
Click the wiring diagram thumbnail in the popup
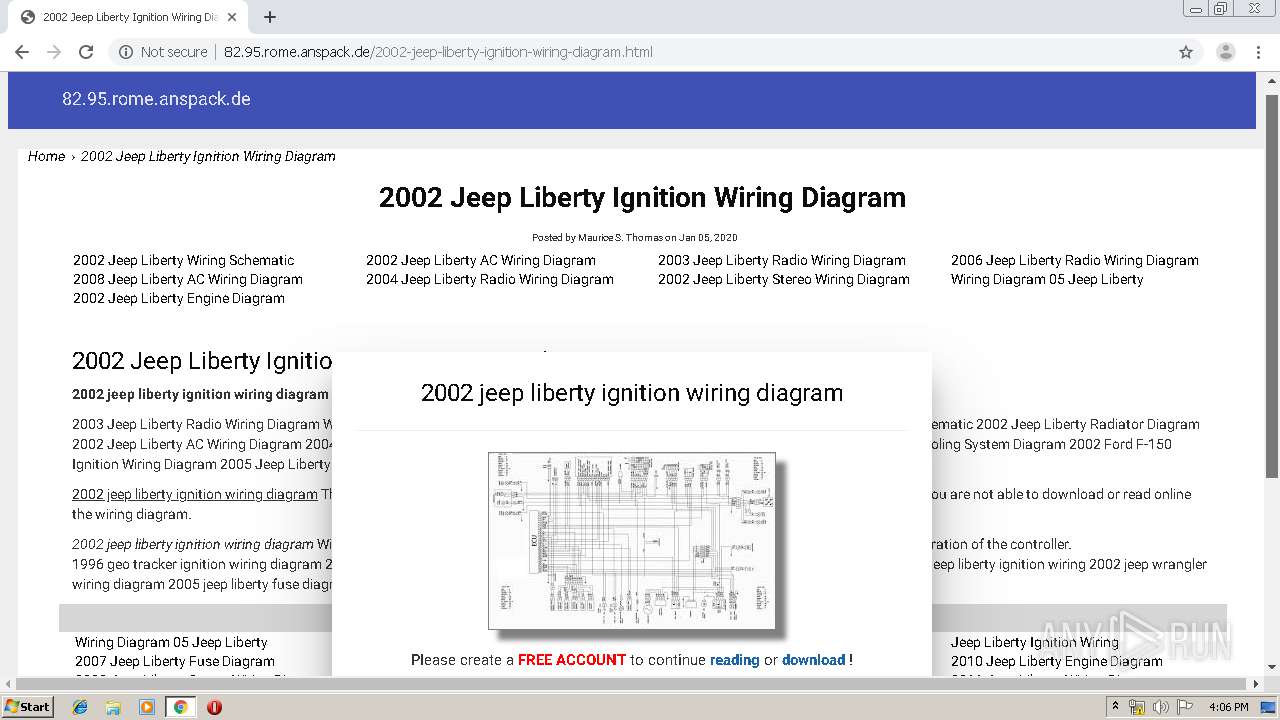tap(632, 541)
